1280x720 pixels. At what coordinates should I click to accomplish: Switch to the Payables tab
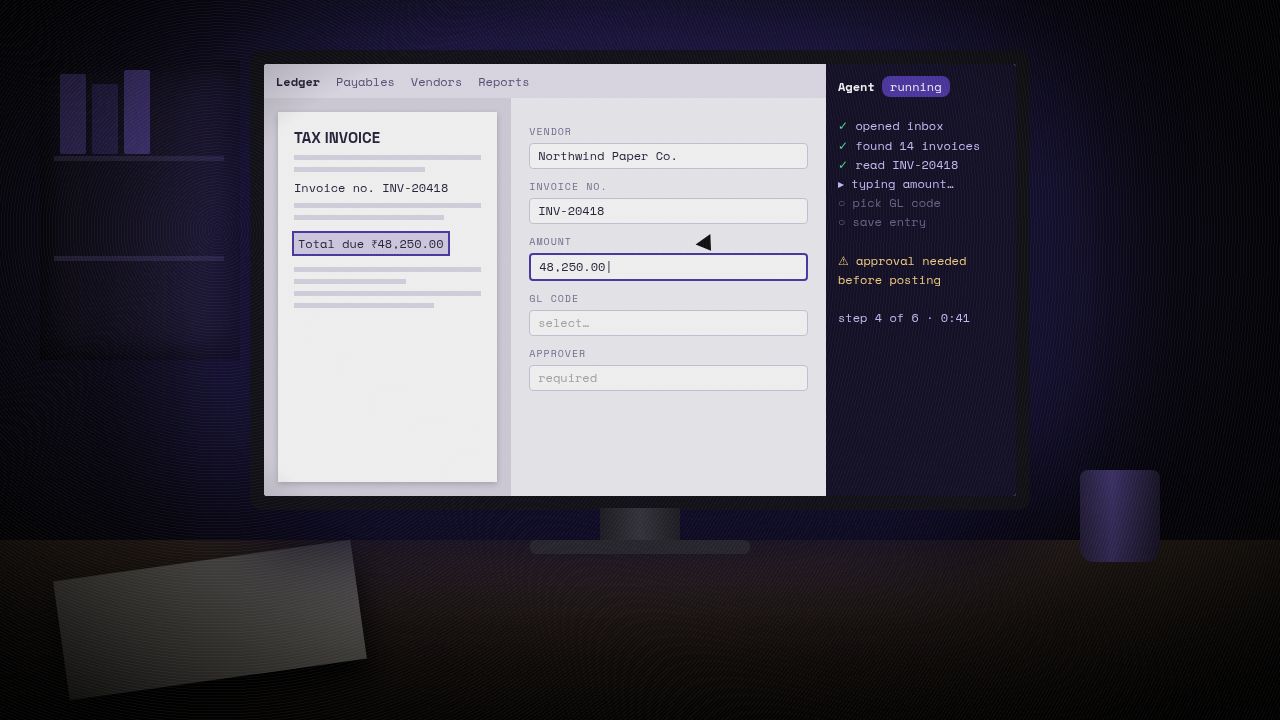[365, 82]
